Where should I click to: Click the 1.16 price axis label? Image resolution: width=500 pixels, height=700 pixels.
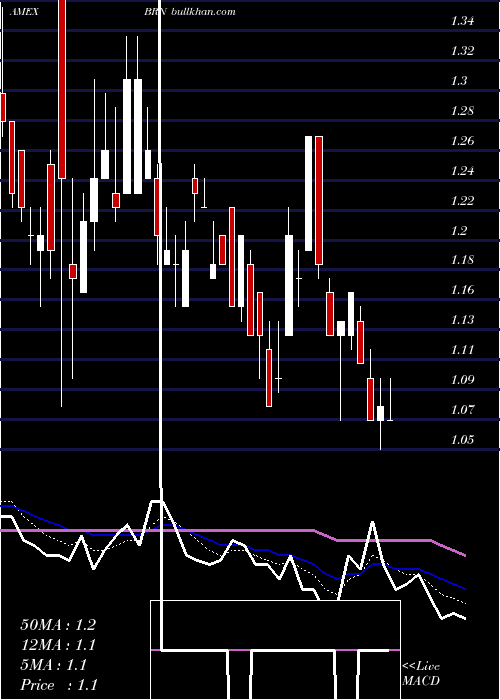click(x=462, y=290)
